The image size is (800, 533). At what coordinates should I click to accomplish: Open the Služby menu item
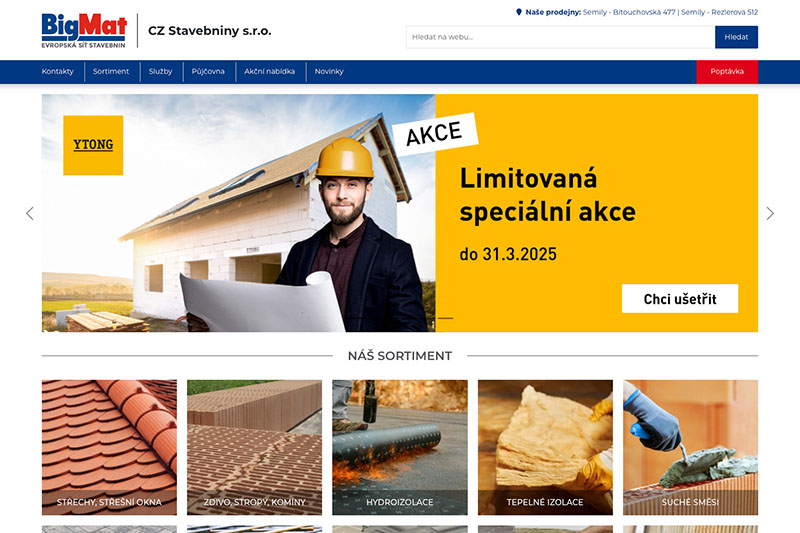click(x=160, y=71)
